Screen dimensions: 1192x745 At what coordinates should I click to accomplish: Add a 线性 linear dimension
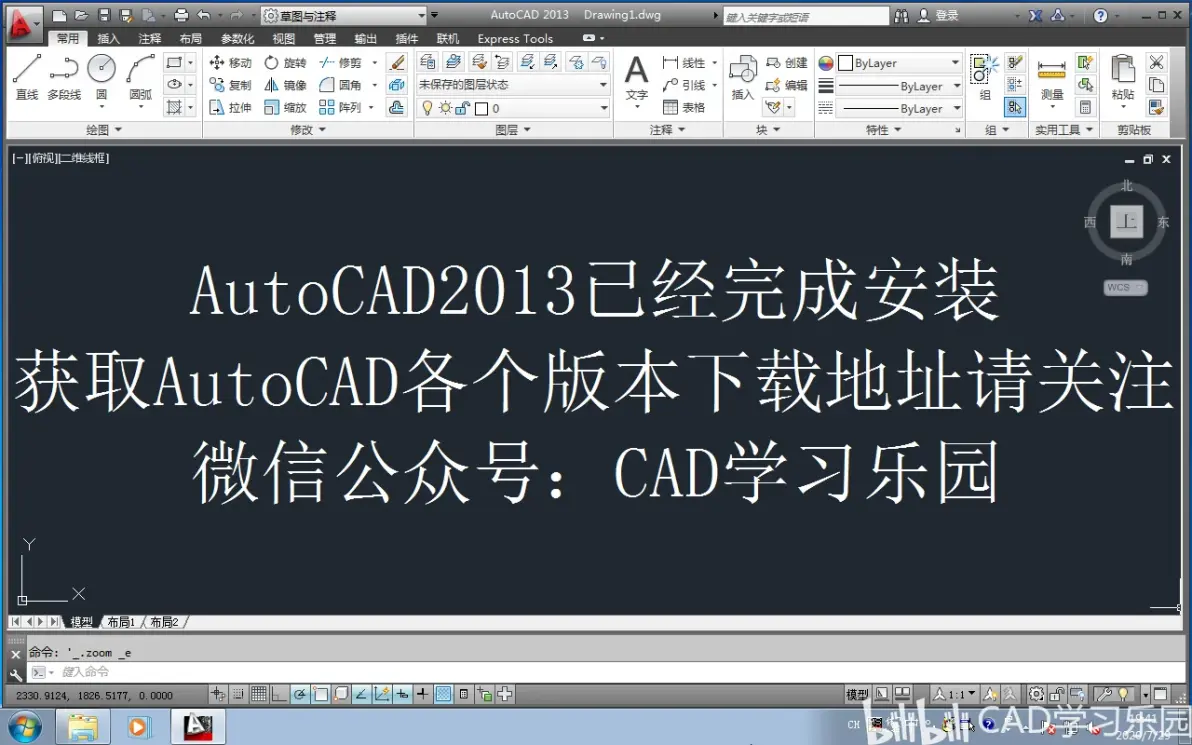684,62
